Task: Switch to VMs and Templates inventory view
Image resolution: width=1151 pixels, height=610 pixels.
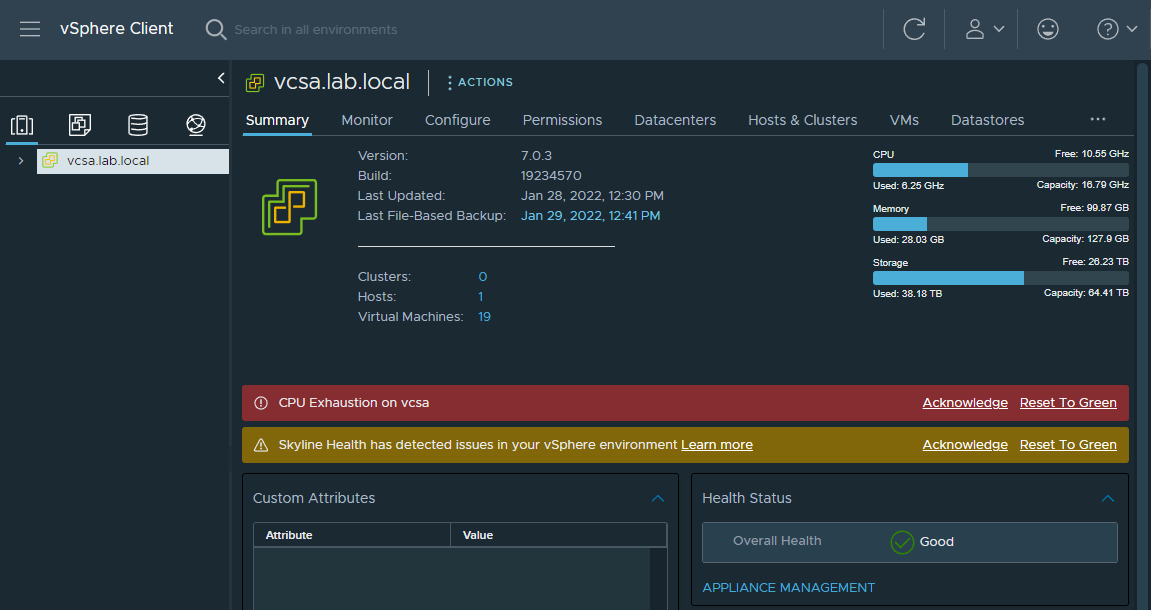Action: point(80,126)
